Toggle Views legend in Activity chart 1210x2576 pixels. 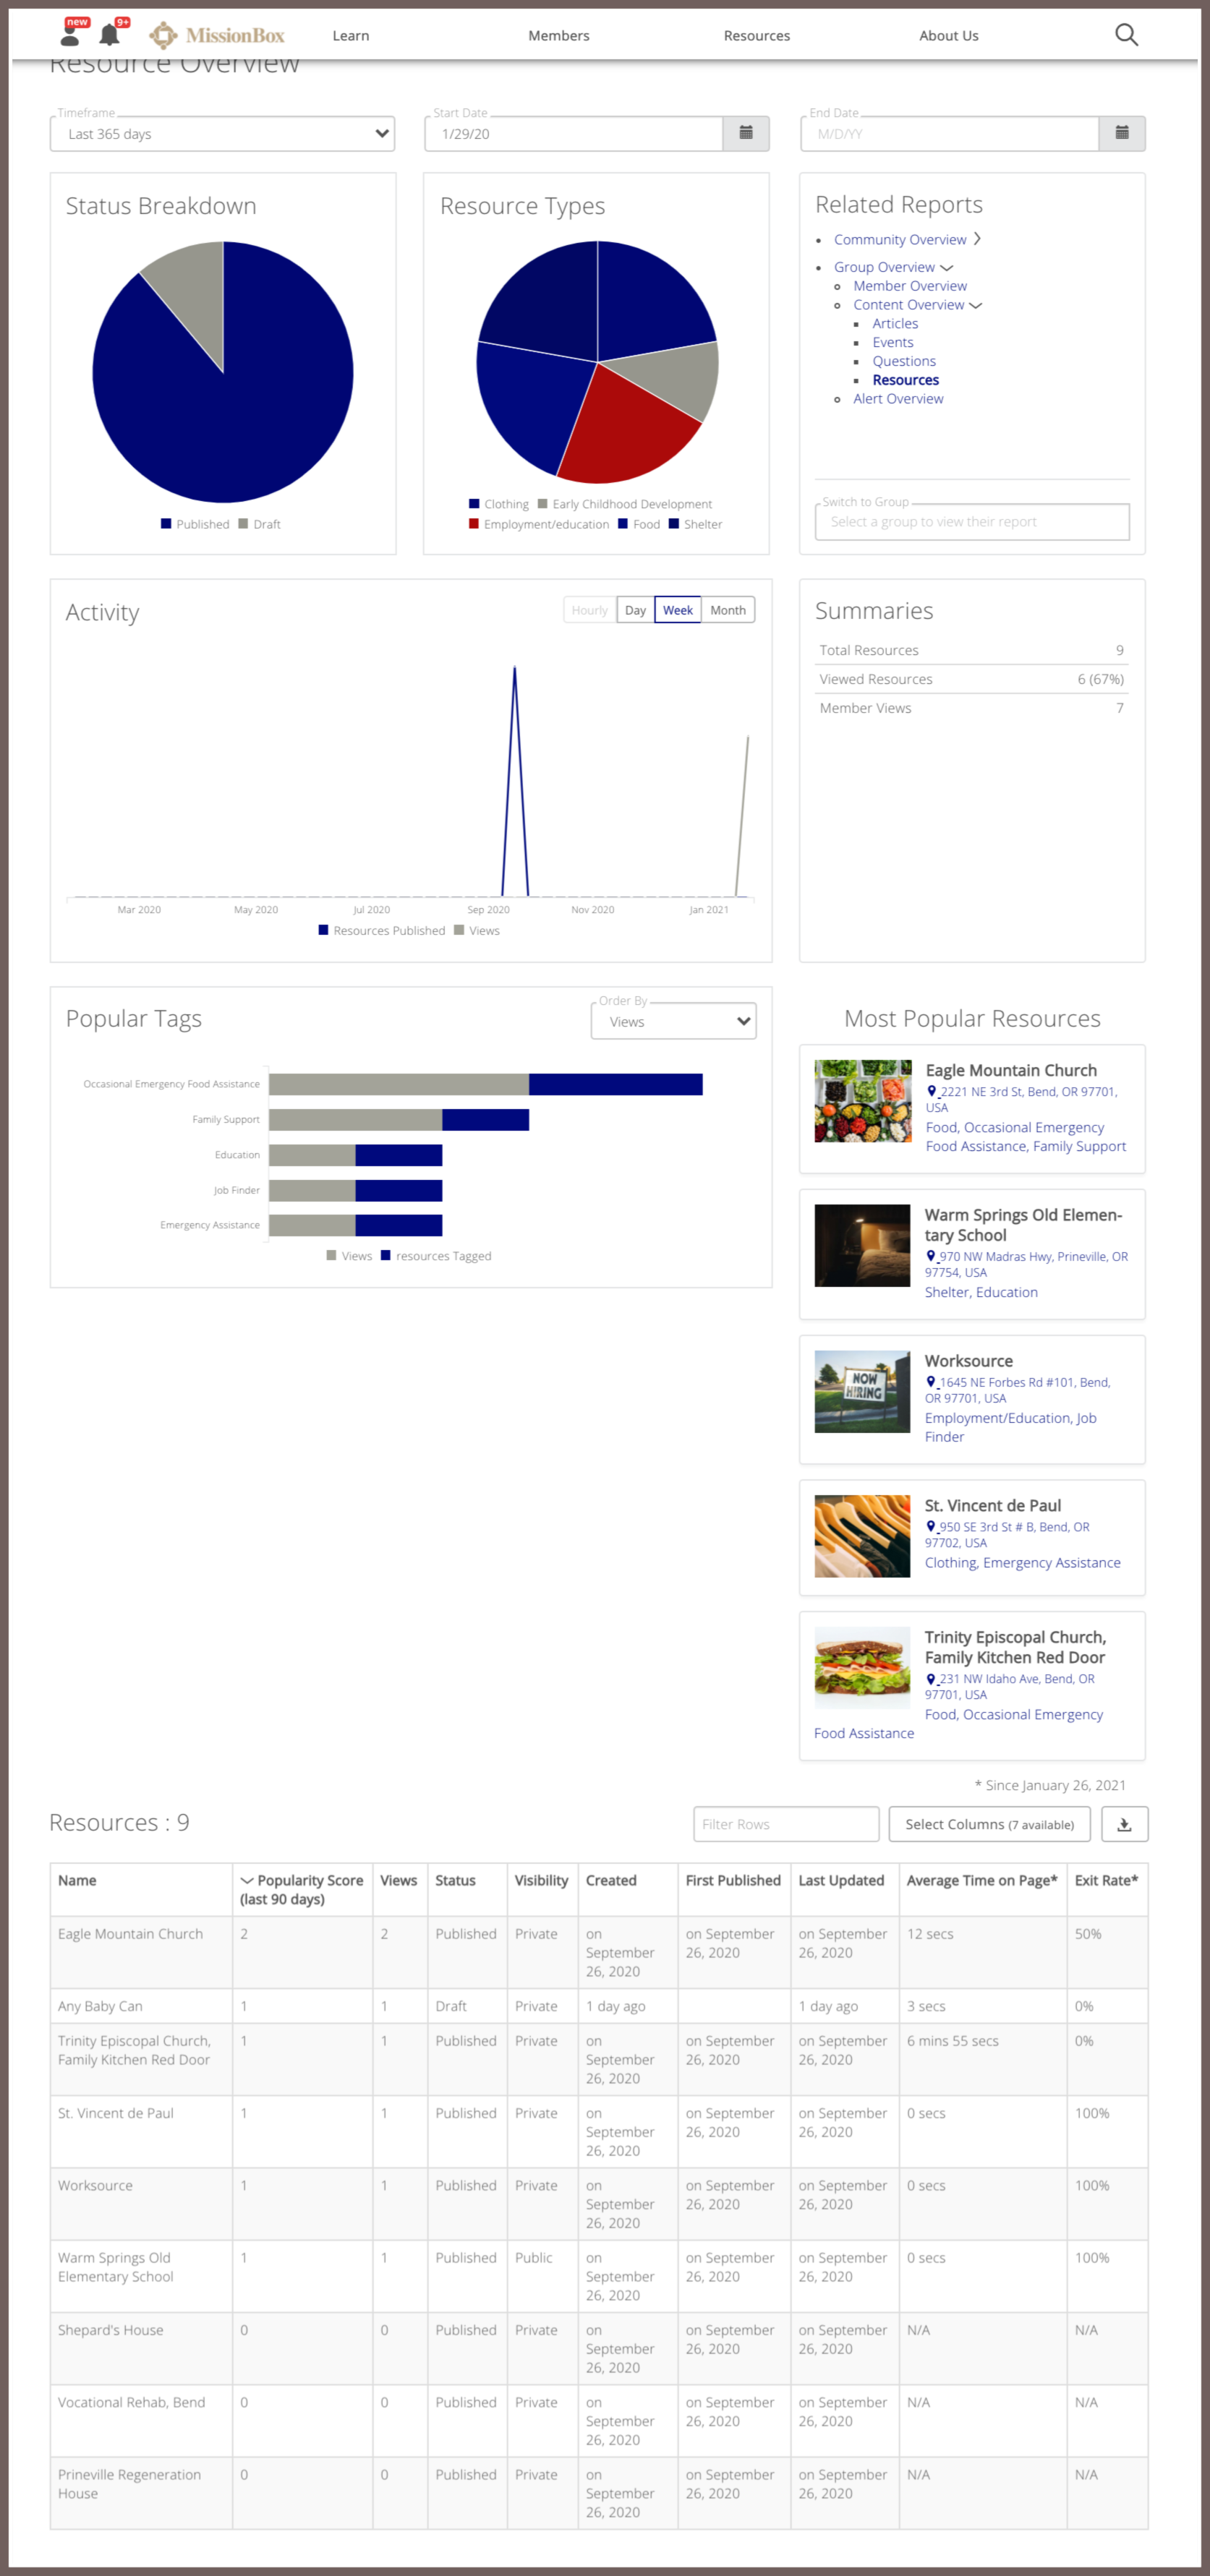(x=477, y=931)
